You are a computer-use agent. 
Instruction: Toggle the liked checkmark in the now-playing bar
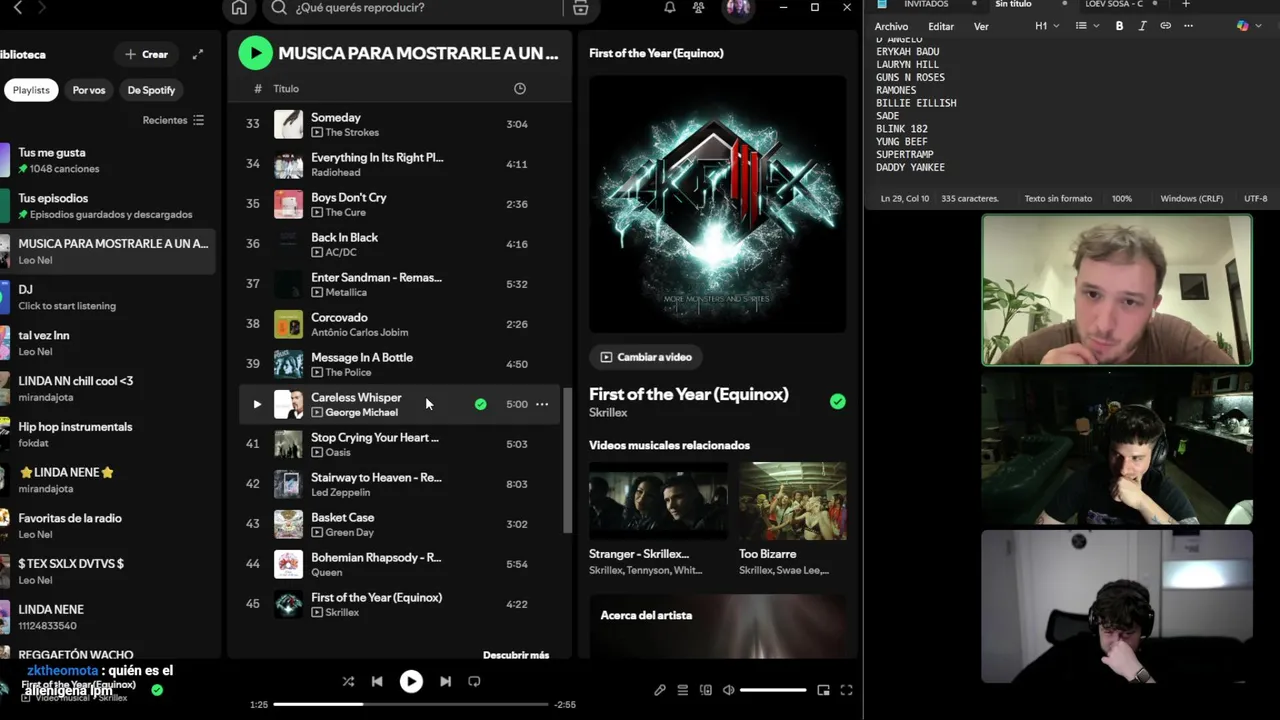pyautogui.click(x=157, y=690)
